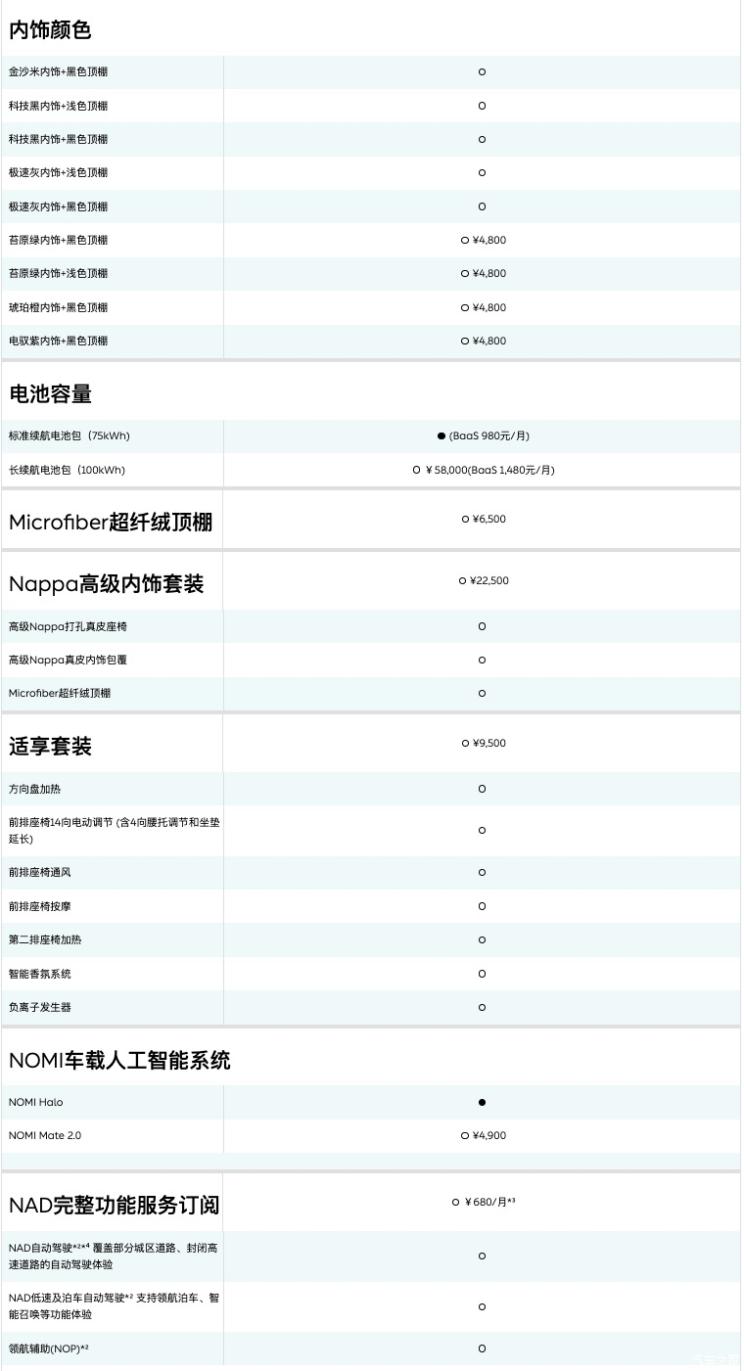
Task: Click the ¥6,500 Microfiber超纤绒顶棚 price option
Action: pyautogui.click(x=483, y=519)
